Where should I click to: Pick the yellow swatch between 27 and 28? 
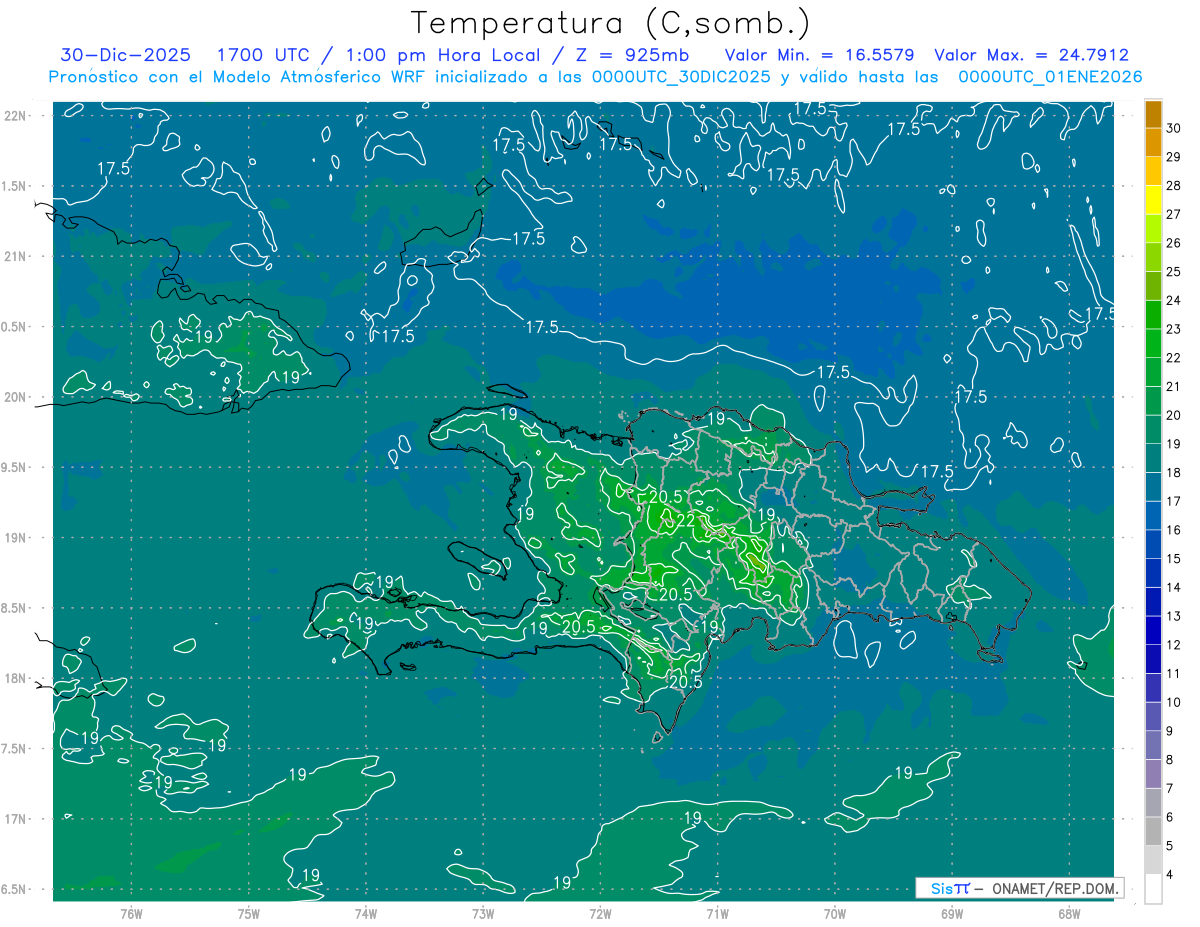pos(1153,200)
